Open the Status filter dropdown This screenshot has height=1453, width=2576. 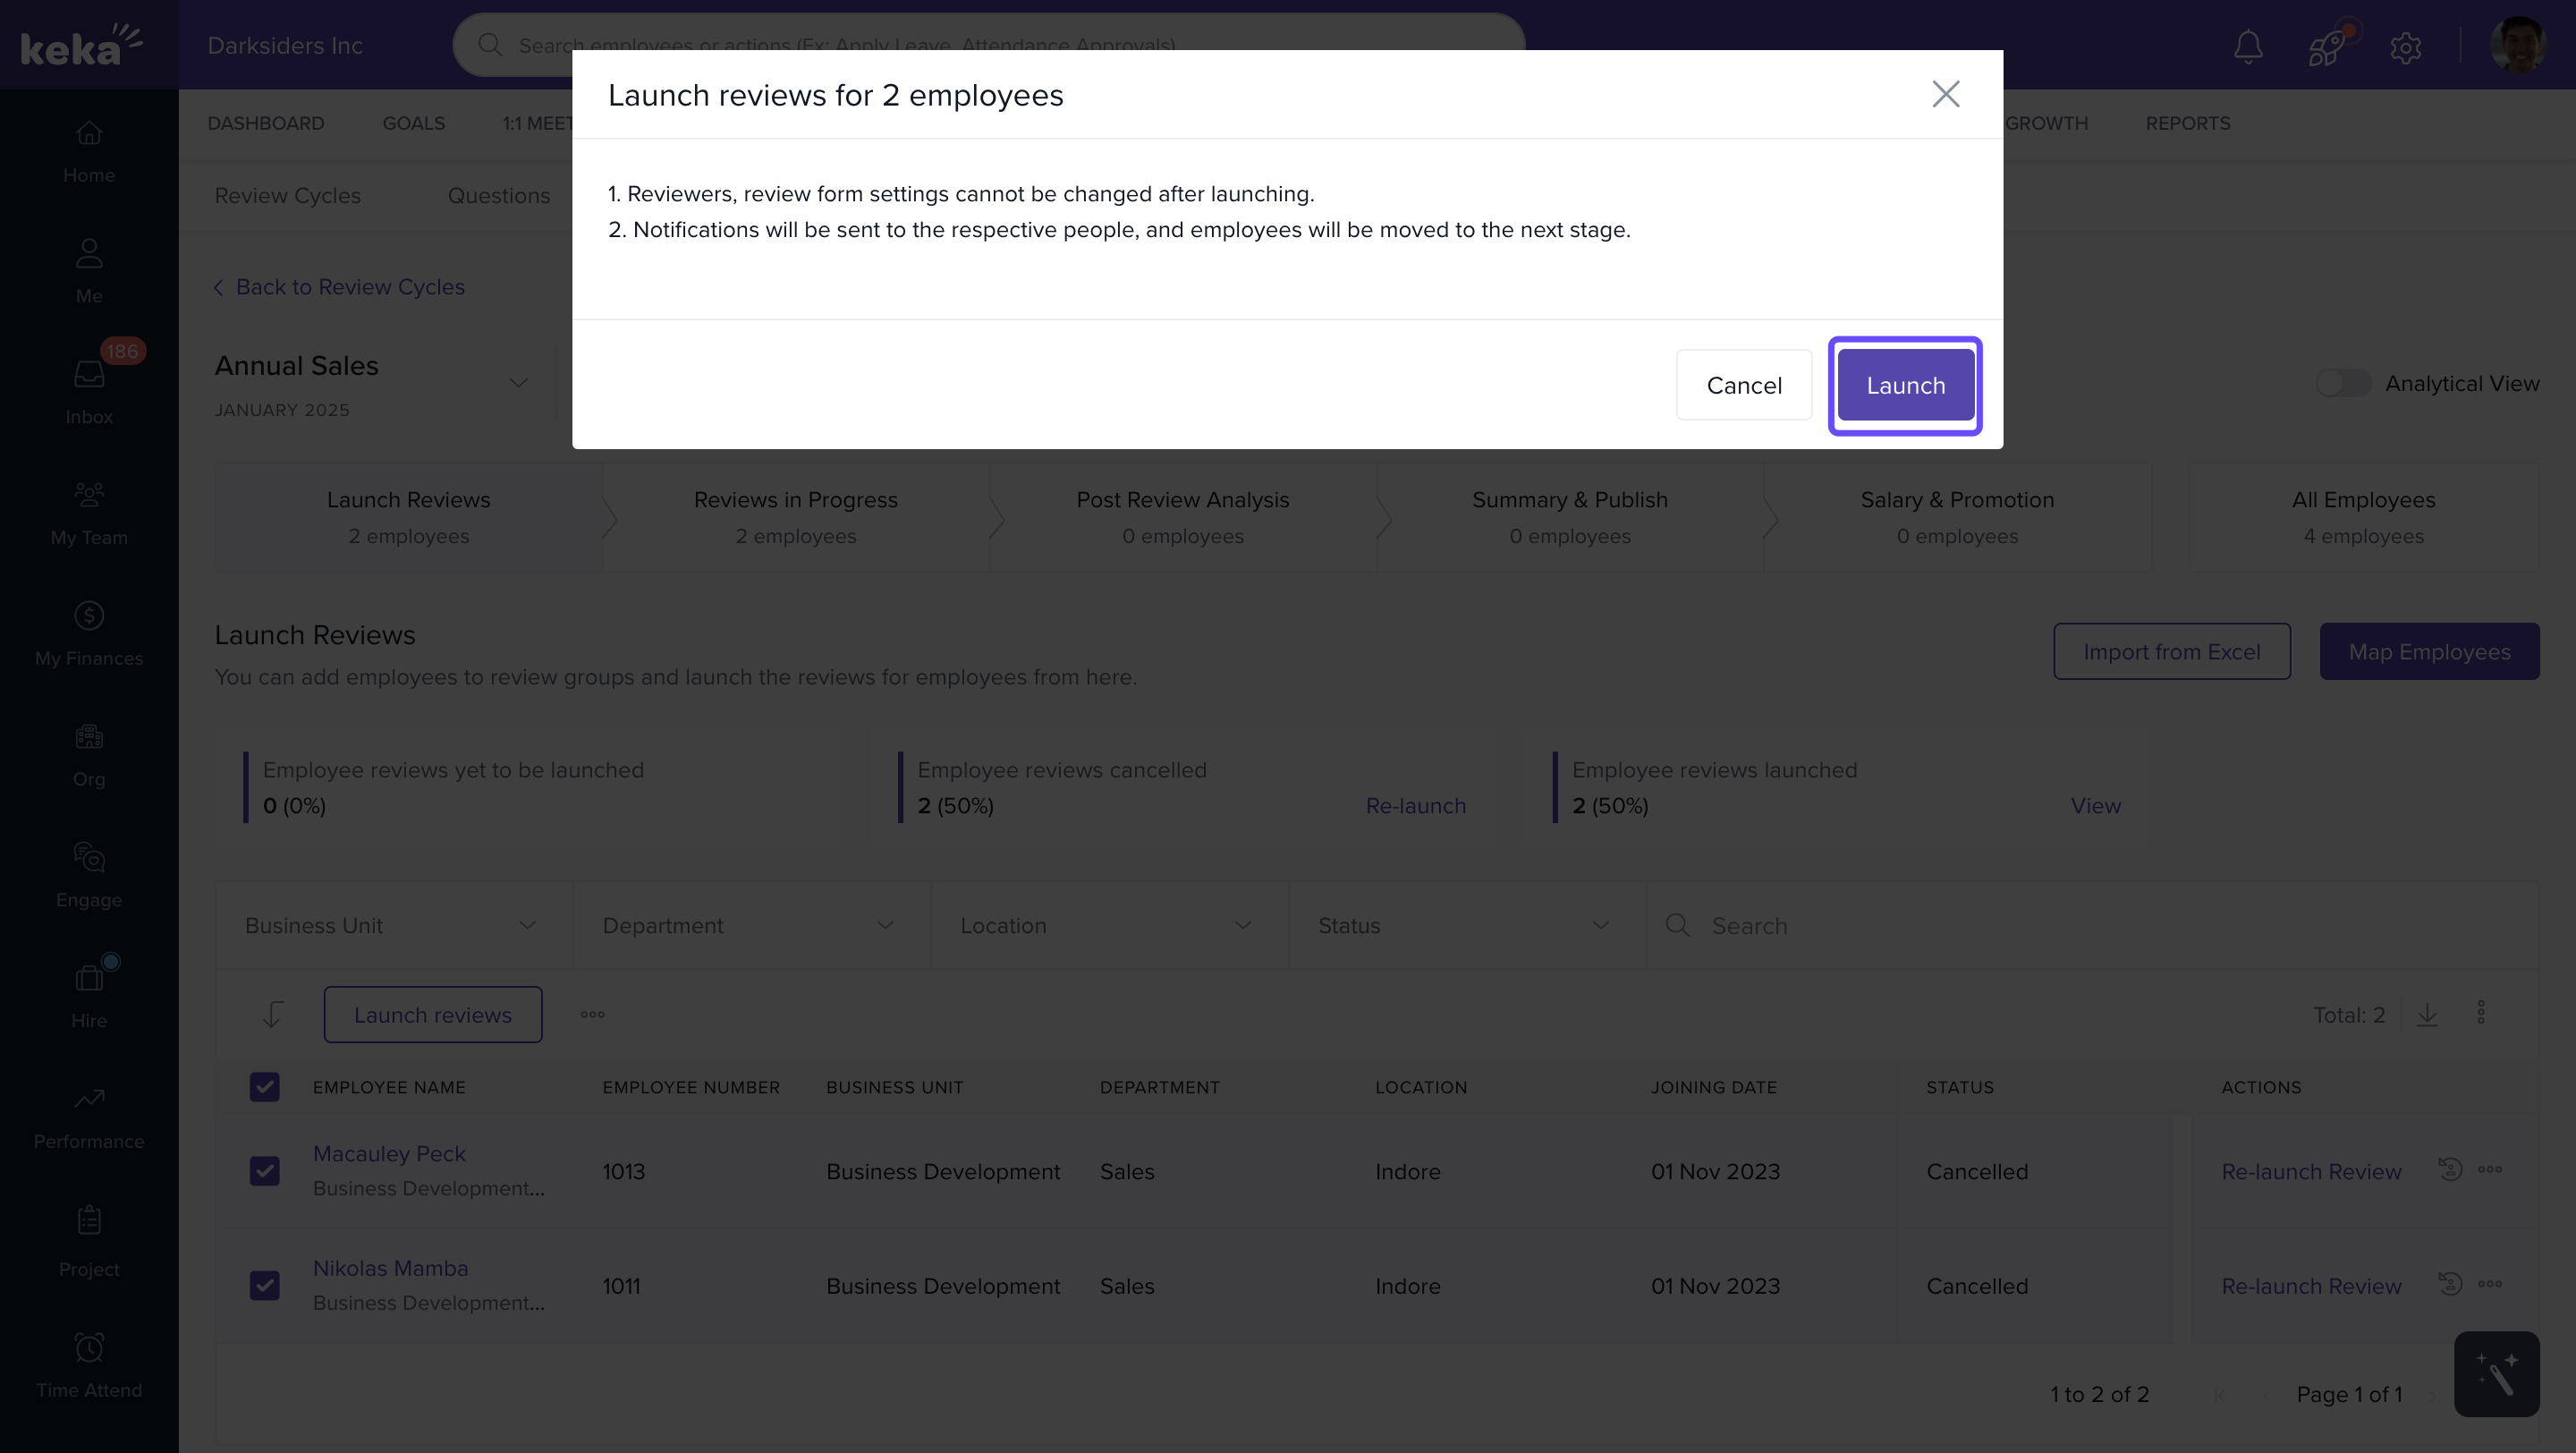[x=1464, y=926]
